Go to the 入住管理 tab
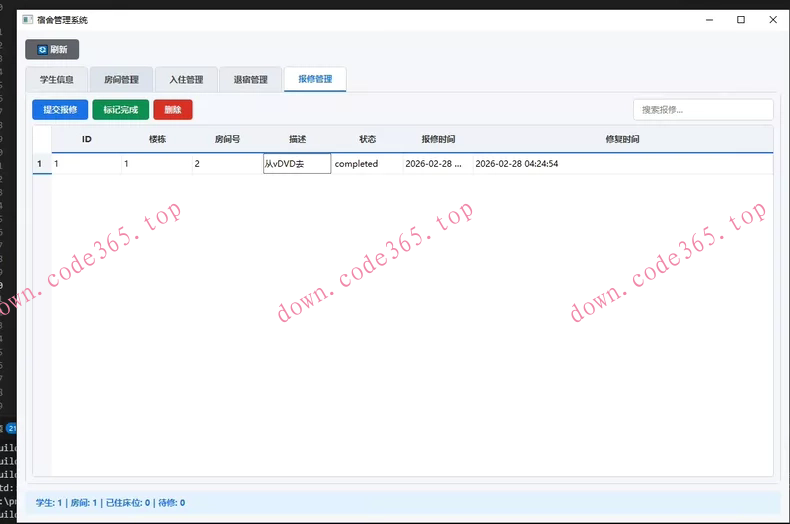 click(186, 80)
